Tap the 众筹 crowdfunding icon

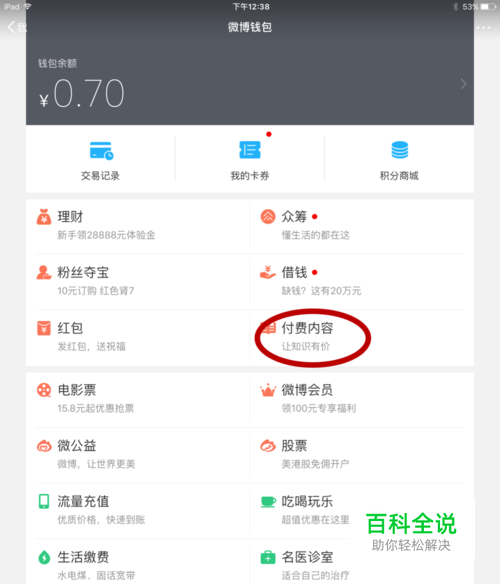click(x=268, y=216)
